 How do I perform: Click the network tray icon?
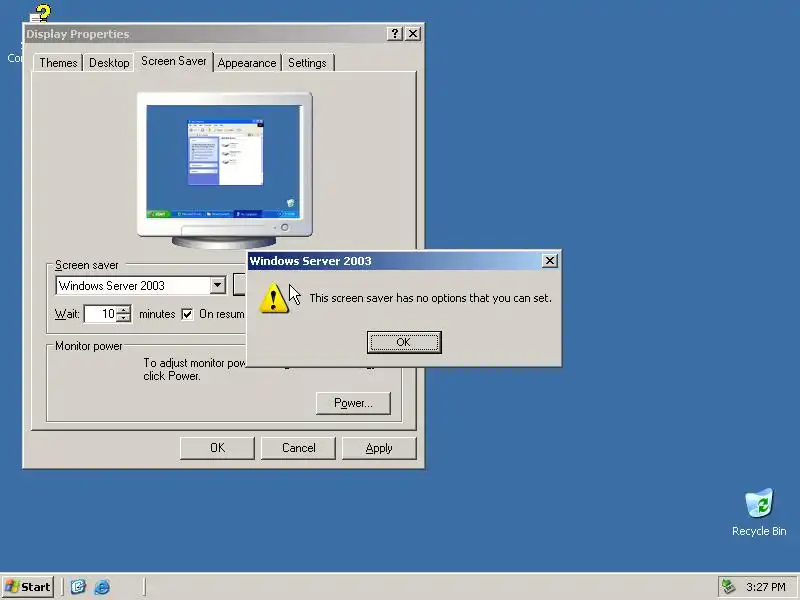tap(729, 587)
